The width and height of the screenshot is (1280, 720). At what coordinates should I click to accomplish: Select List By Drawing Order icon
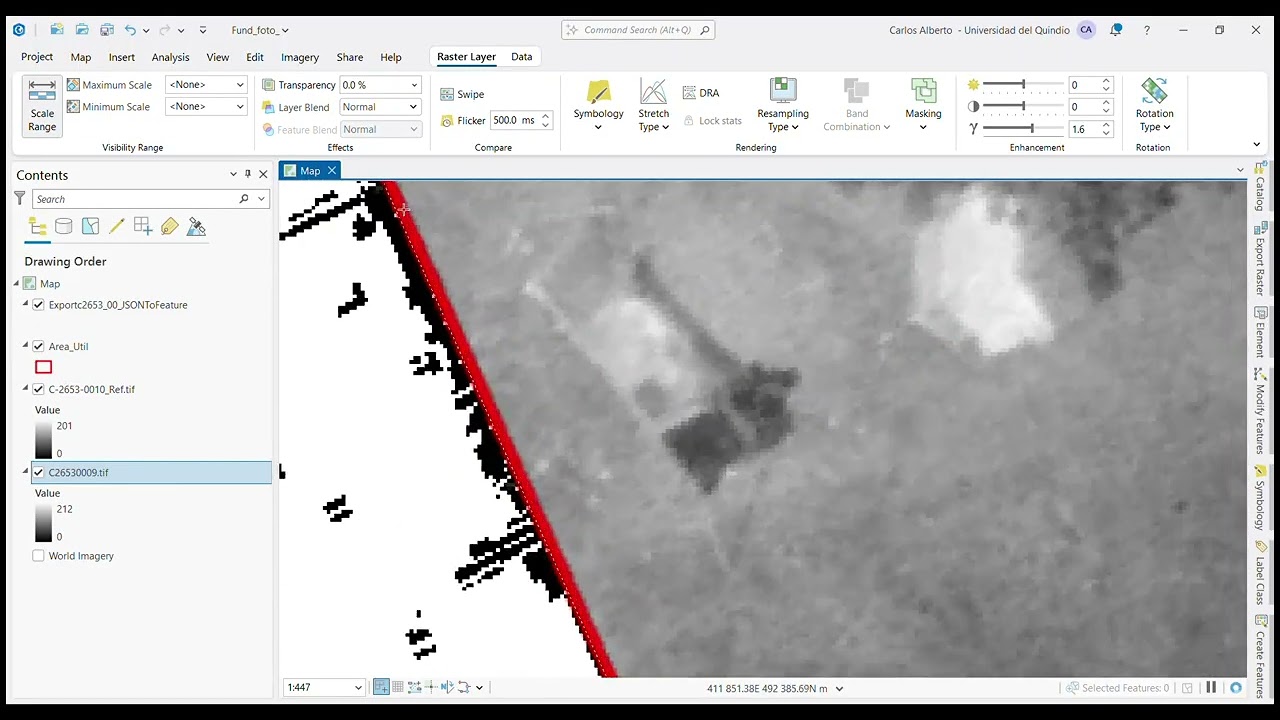coord(37,227)
